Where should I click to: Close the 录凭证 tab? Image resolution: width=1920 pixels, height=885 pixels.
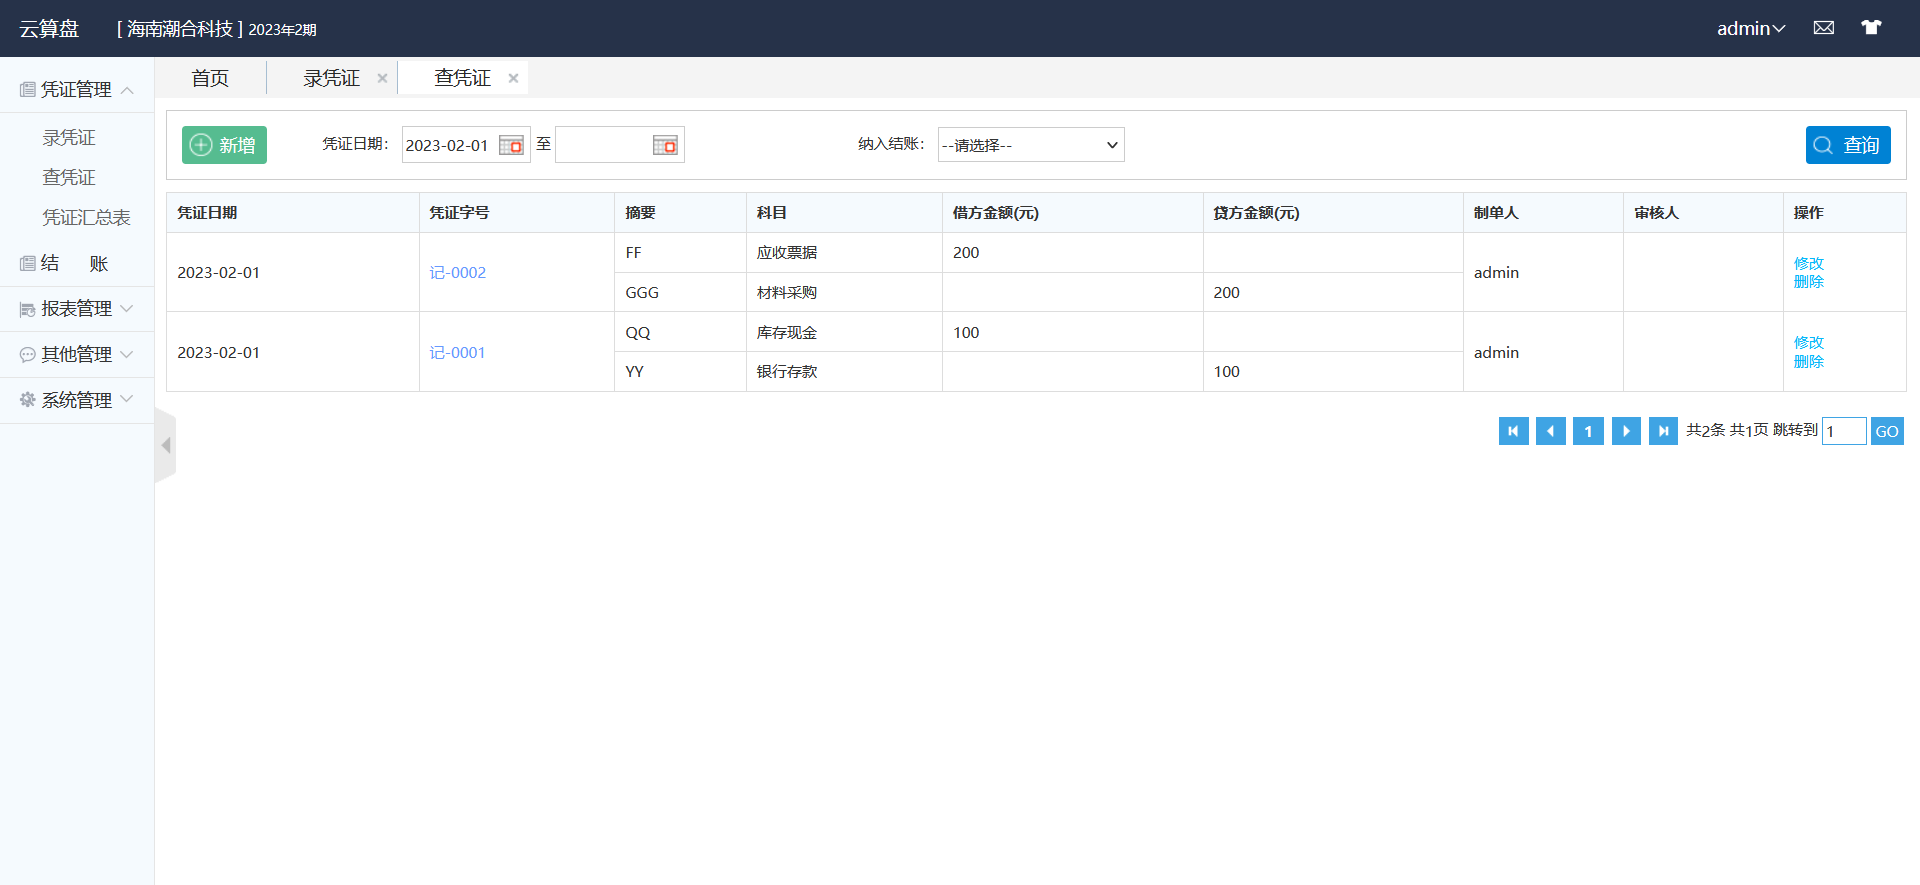coord(382,78)
